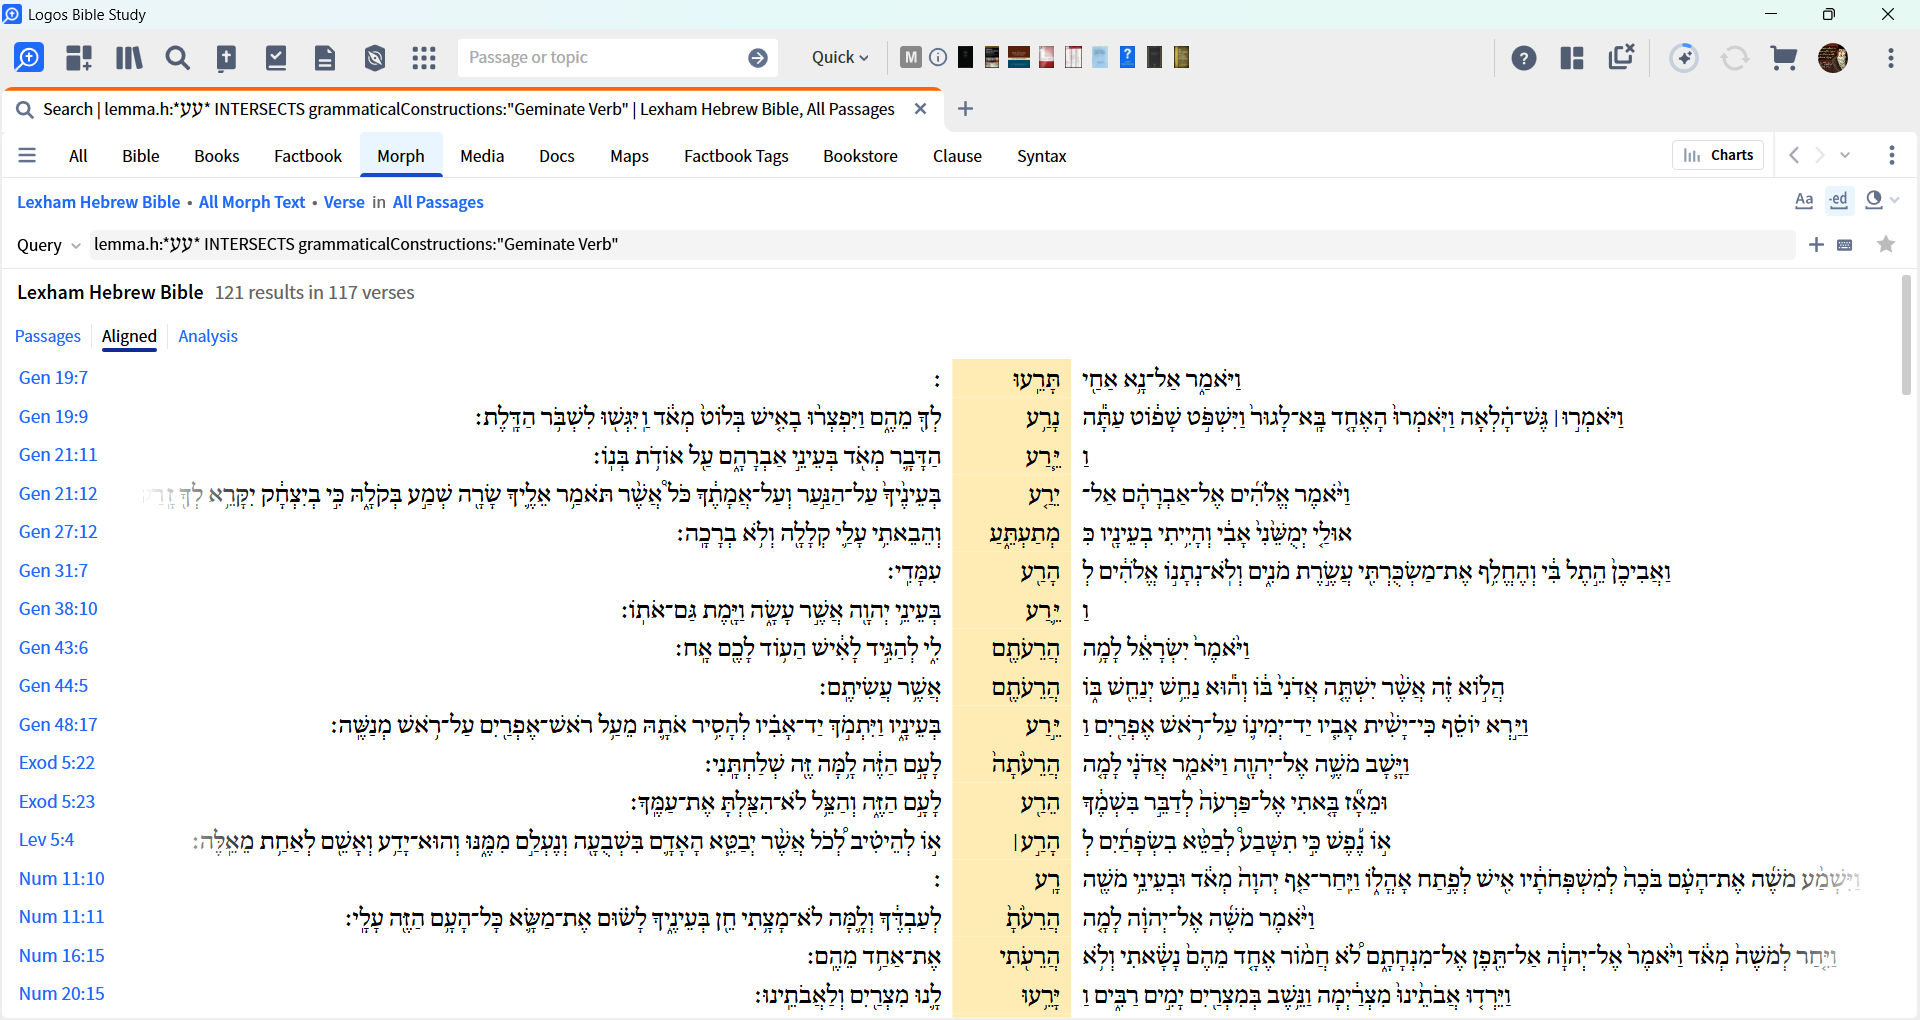Screen dimensions: 1920x1020
Task: Open the Help question mark icon
Action: [1524, 58]
